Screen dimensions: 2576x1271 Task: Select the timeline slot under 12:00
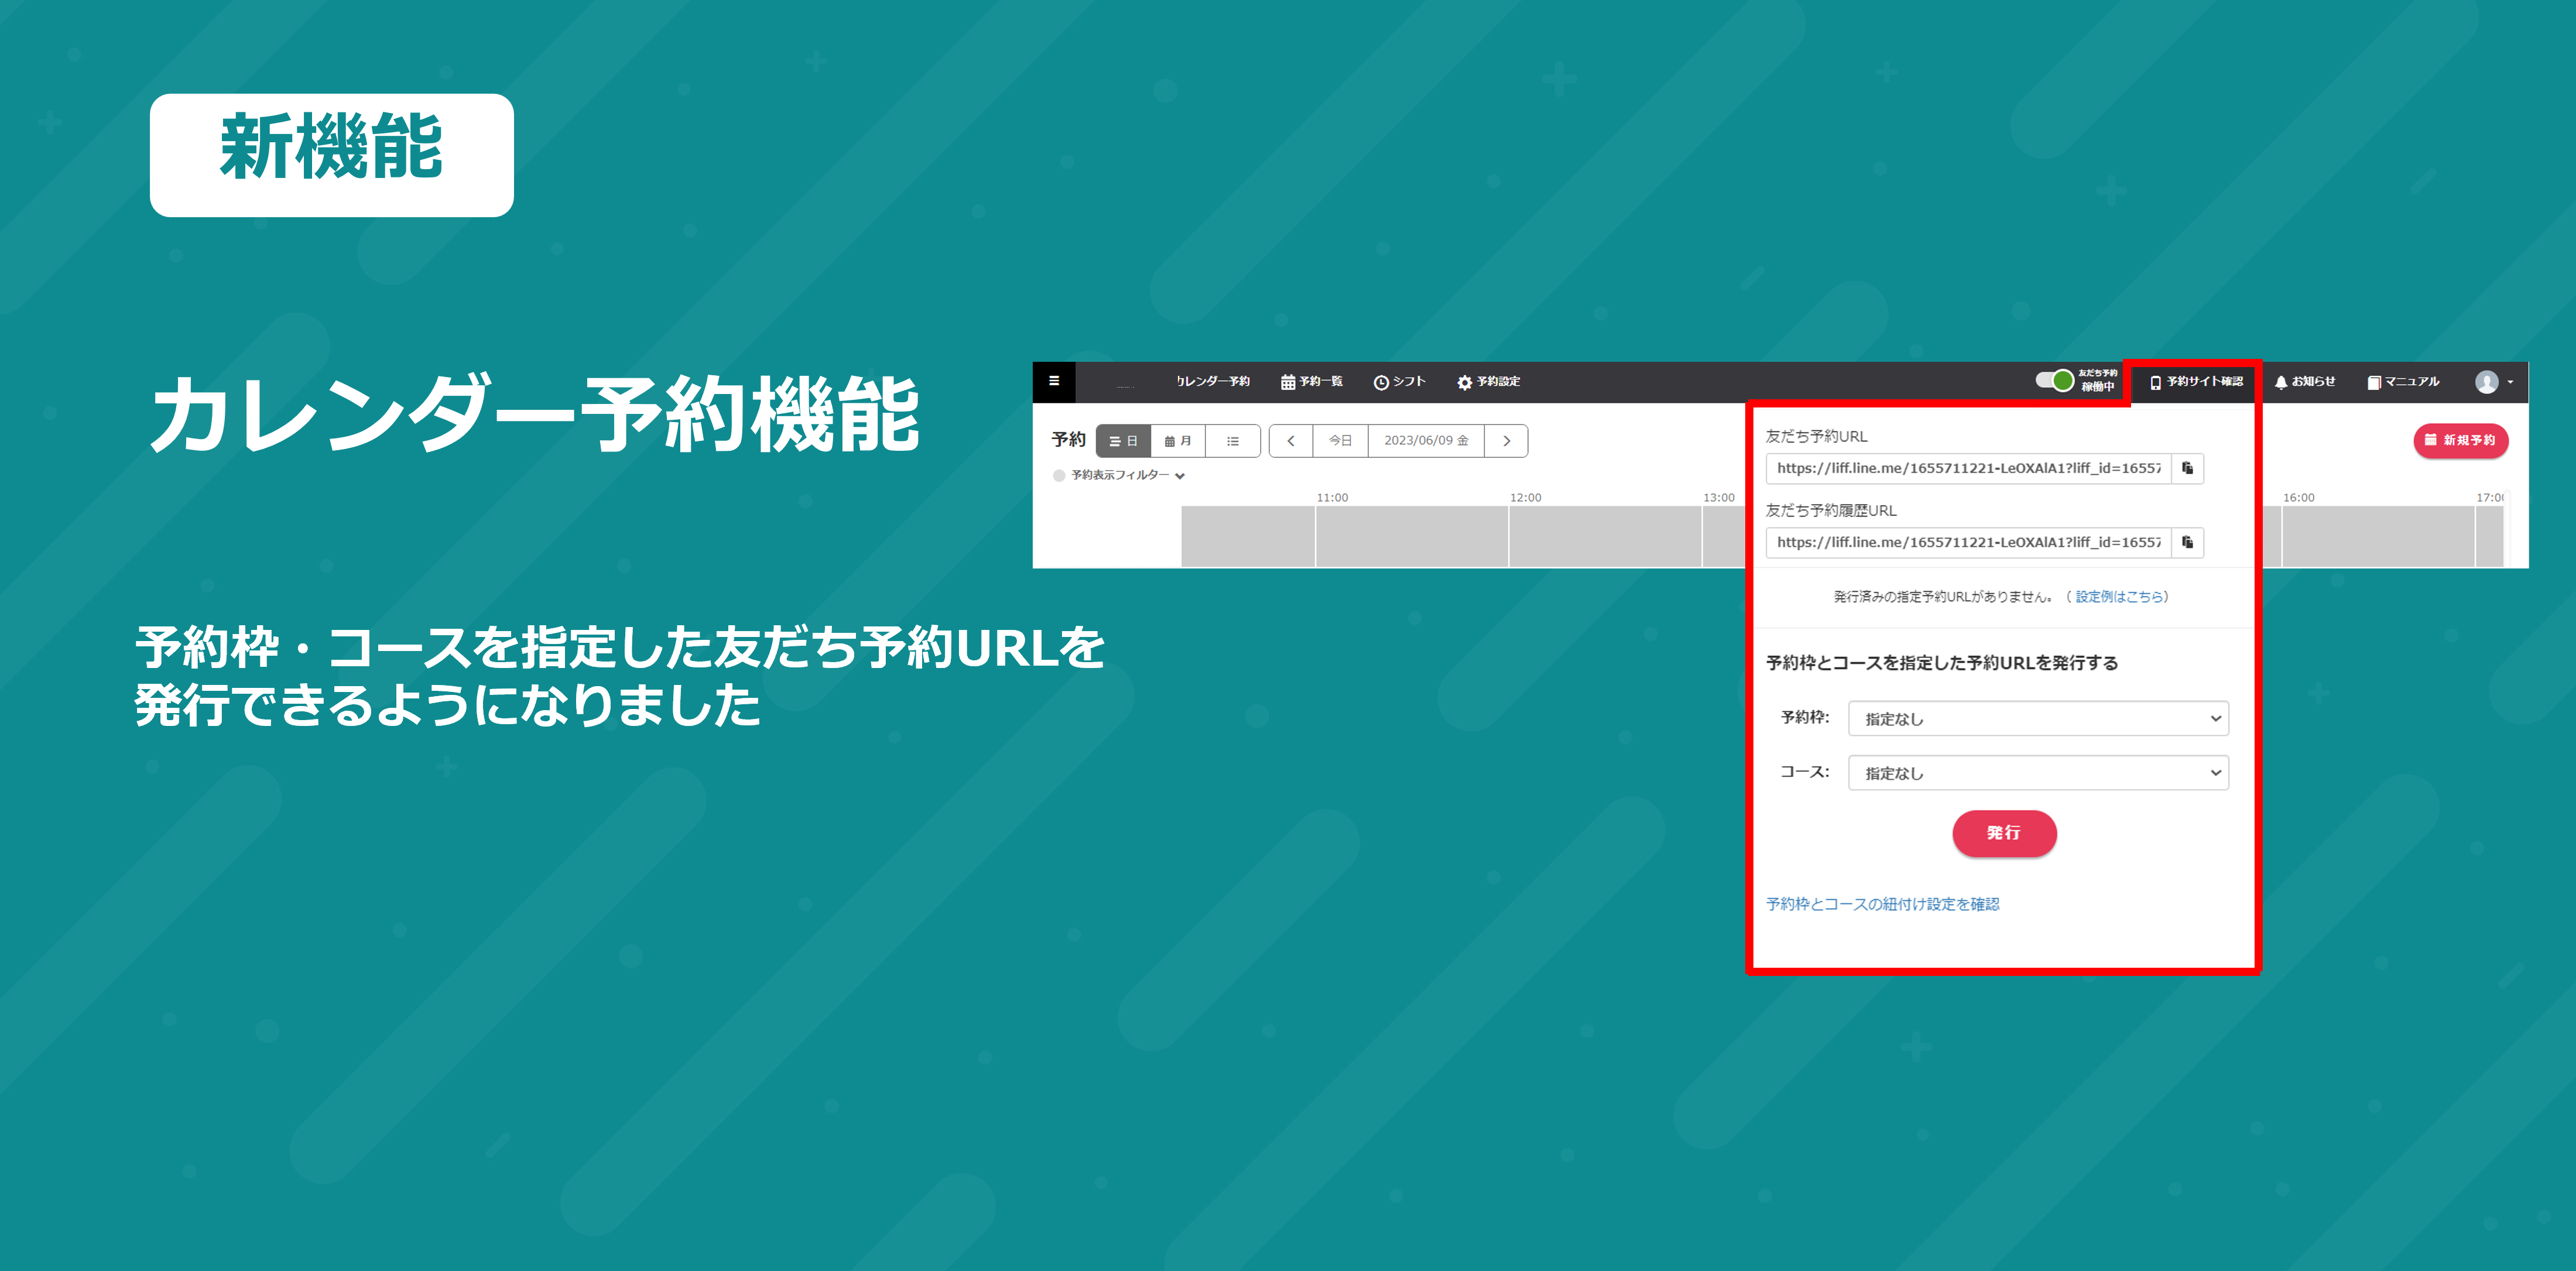pos(1605,536)
